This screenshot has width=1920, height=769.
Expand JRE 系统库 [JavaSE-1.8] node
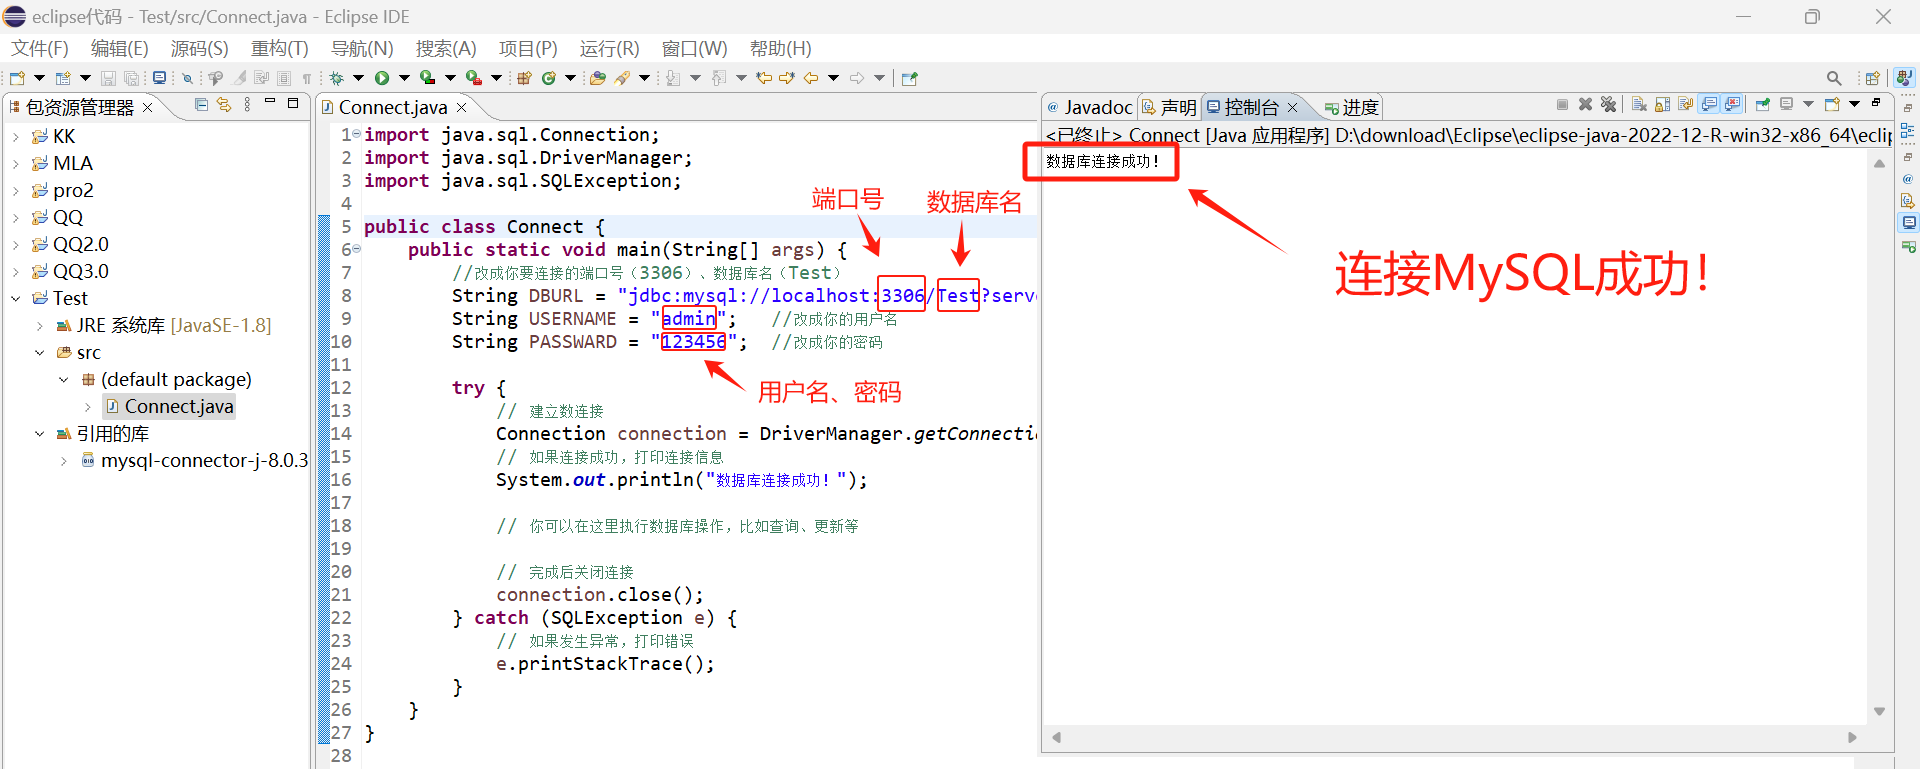39,325
